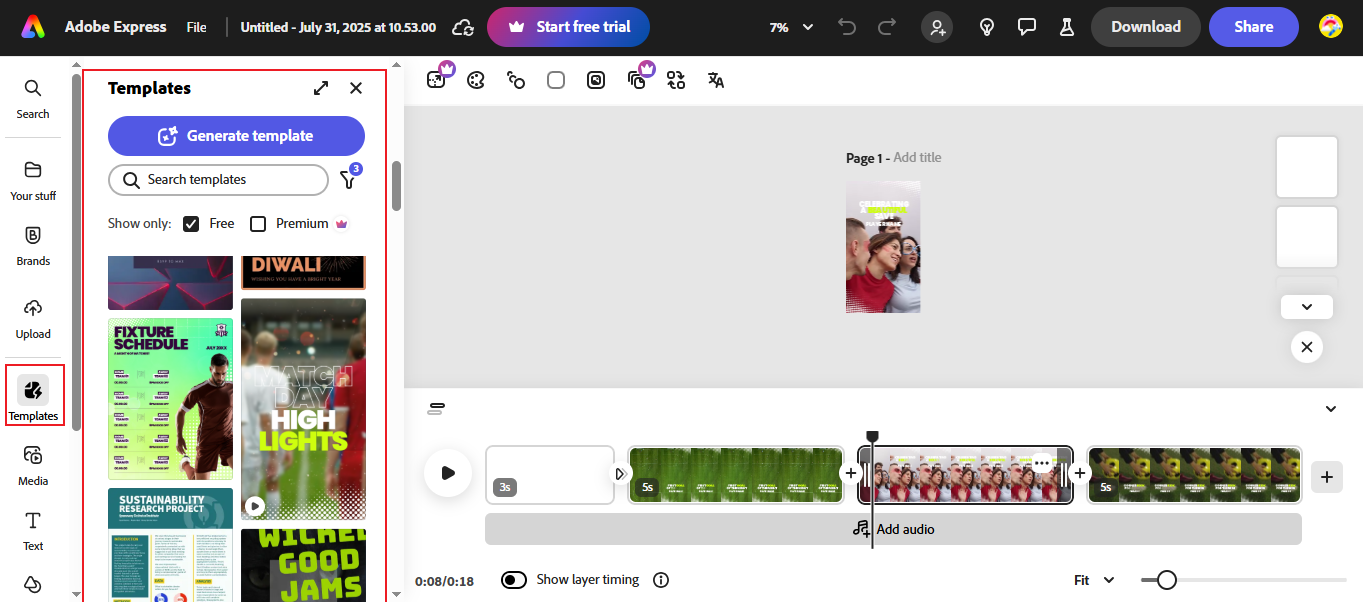Click the Search templates input field
This screenshot has height=602, width=1363.
[218, 180]
